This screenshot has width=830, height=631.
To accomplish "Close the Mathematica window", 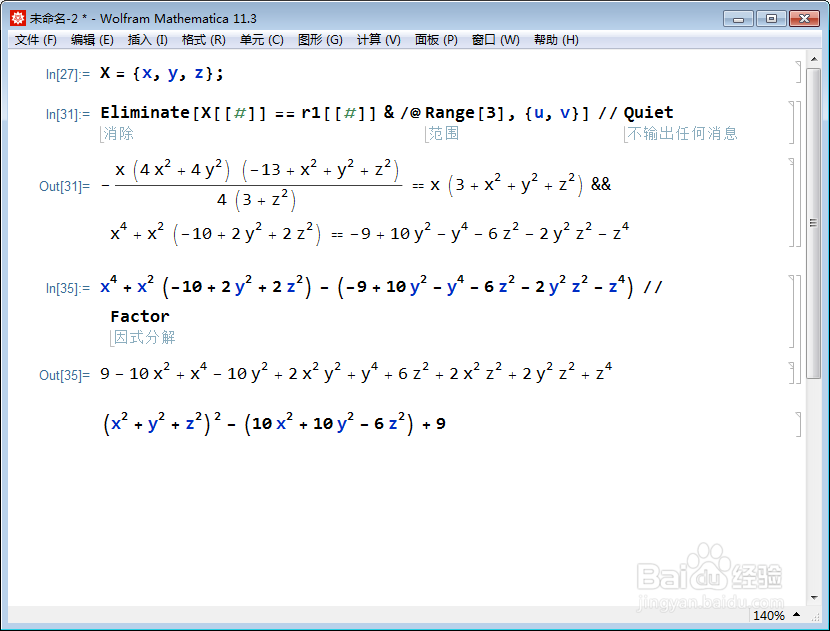I will click(804, 19).
